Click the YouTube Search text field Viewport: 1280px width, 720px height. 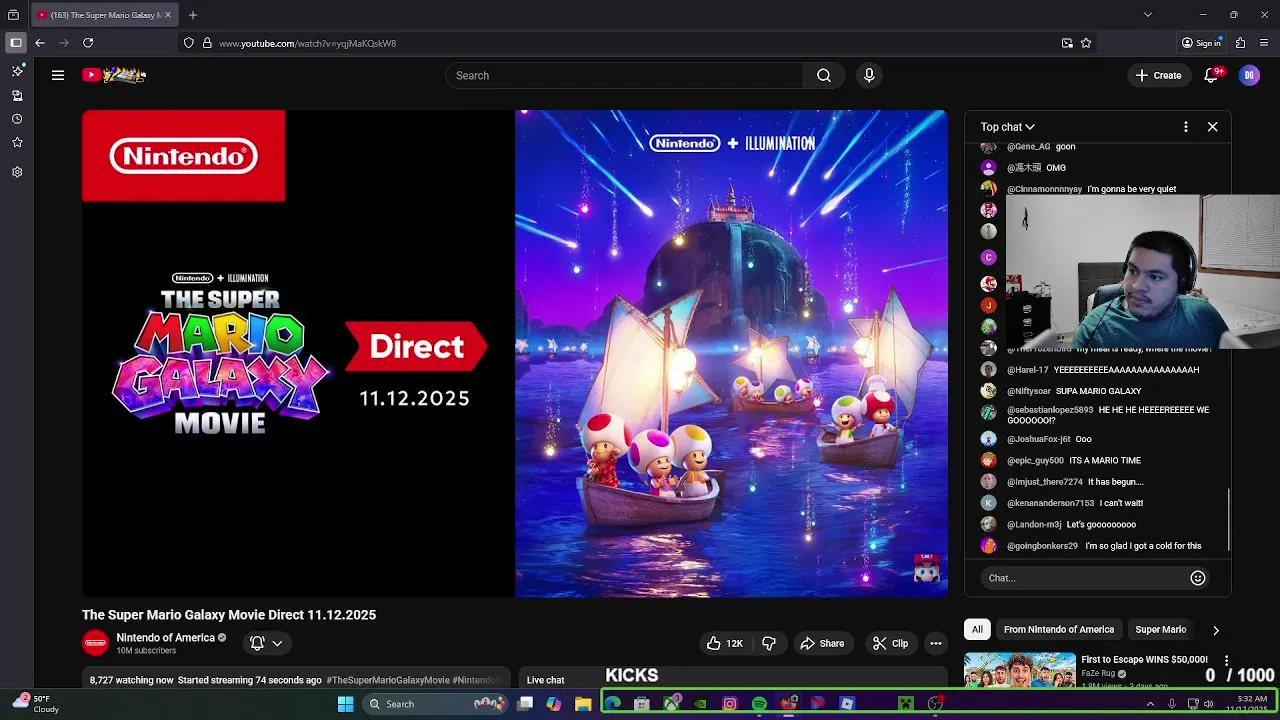624,75
